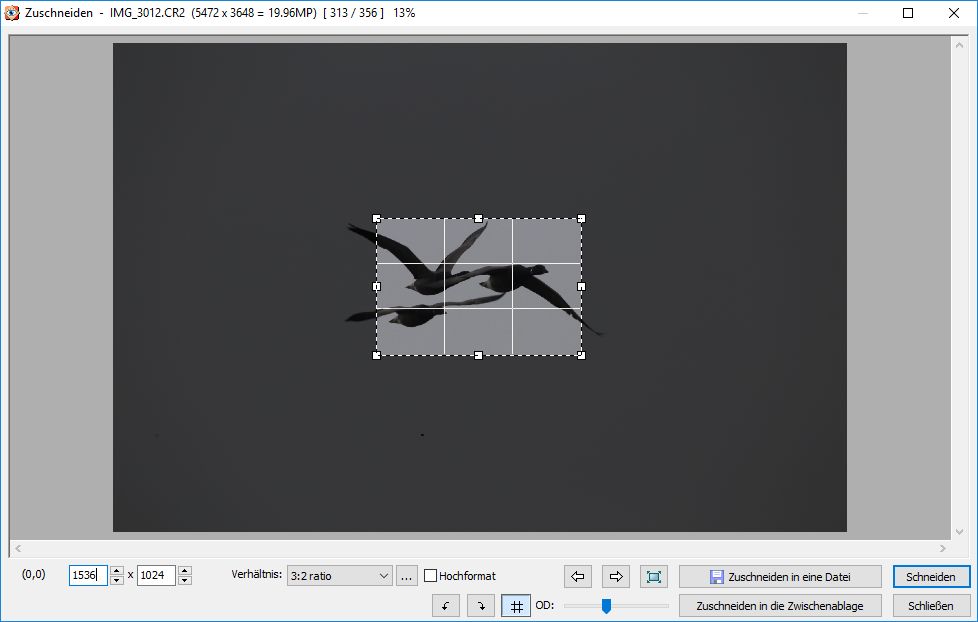Click the top-left crop selection handle
The image size is (978, 622).
[377, 218]
